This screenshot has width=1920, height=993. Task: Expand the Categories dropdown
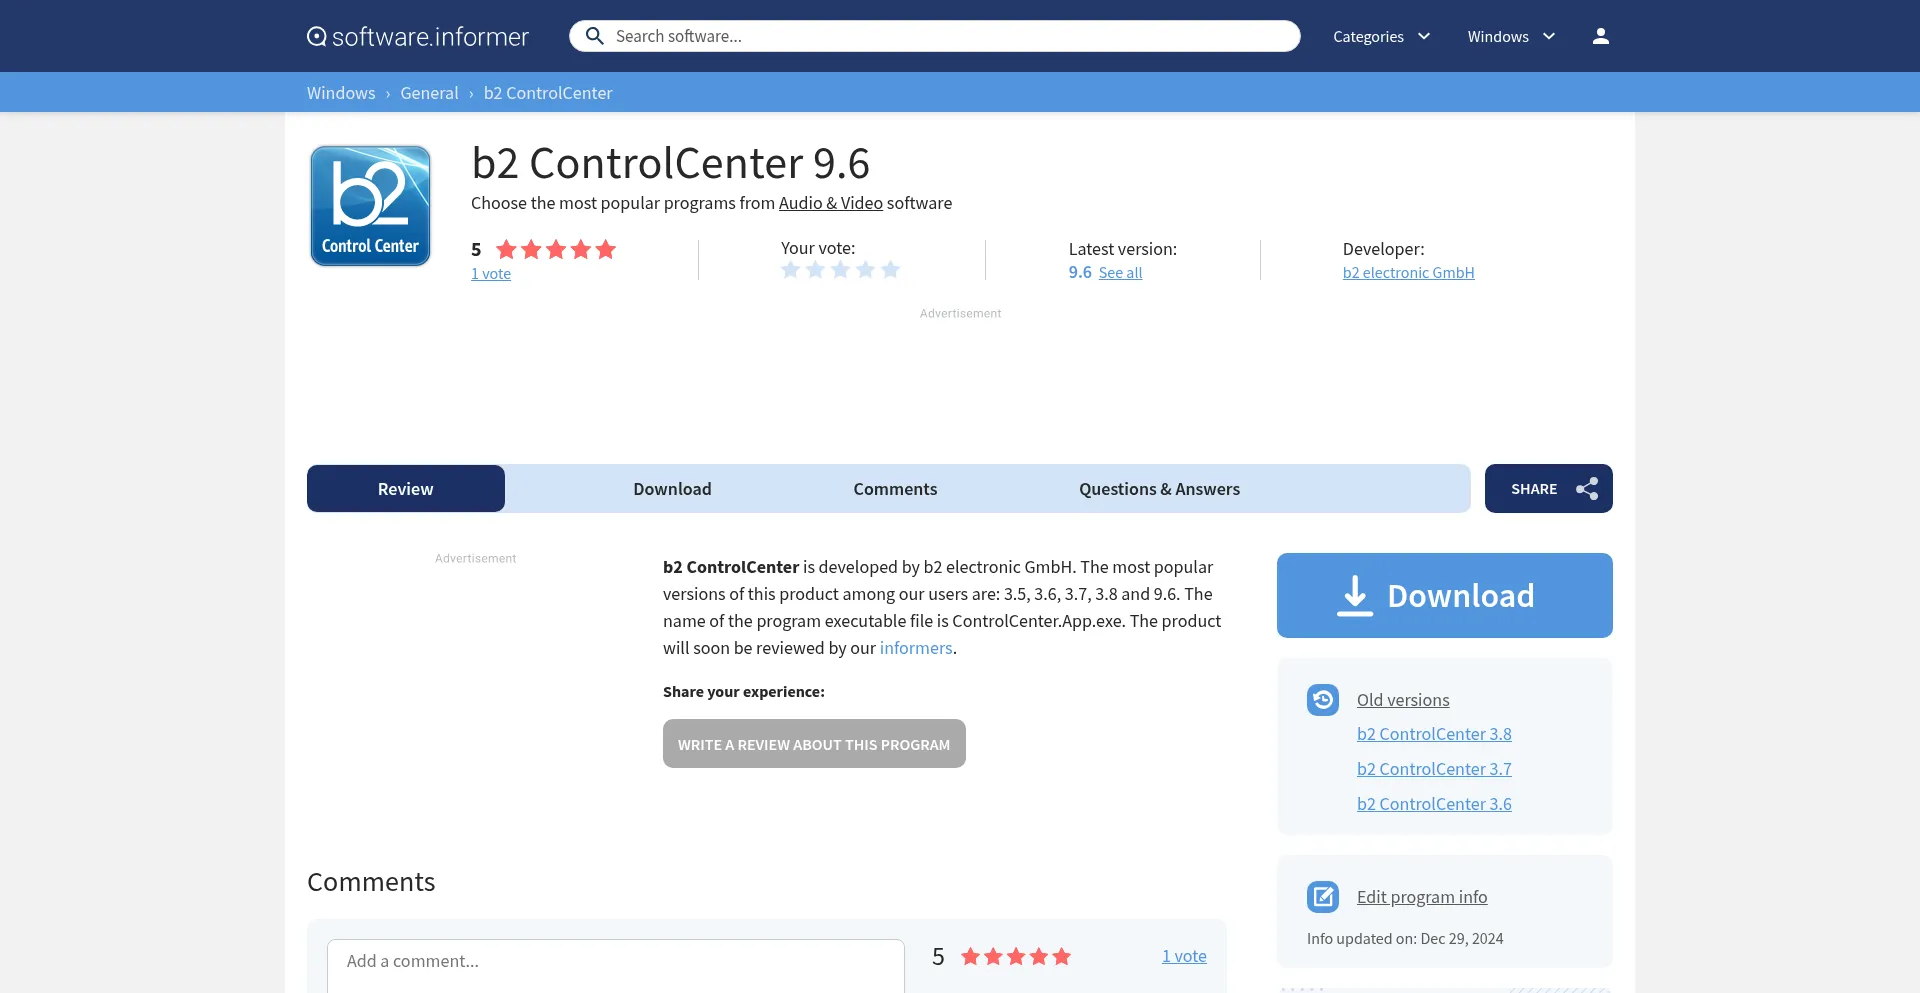point(1380,36)
